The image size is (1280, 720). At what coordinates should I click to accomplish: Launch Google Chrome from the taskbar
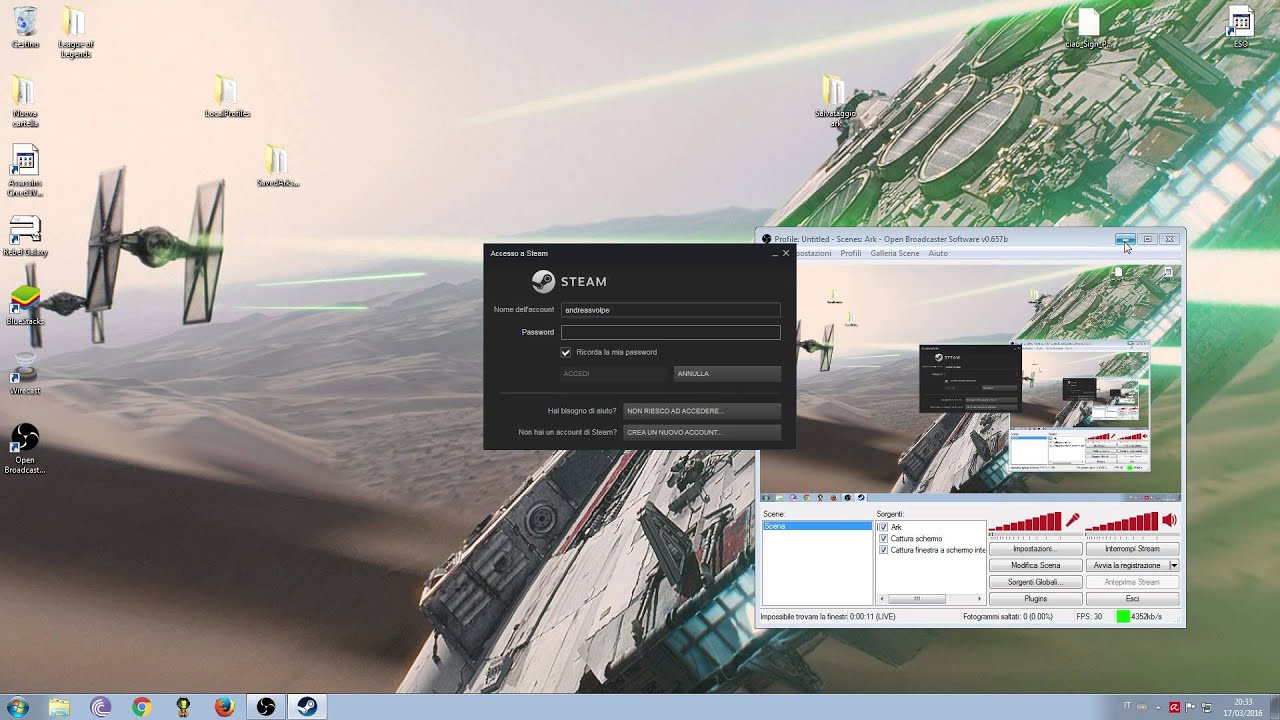click(x=141, y=707)
